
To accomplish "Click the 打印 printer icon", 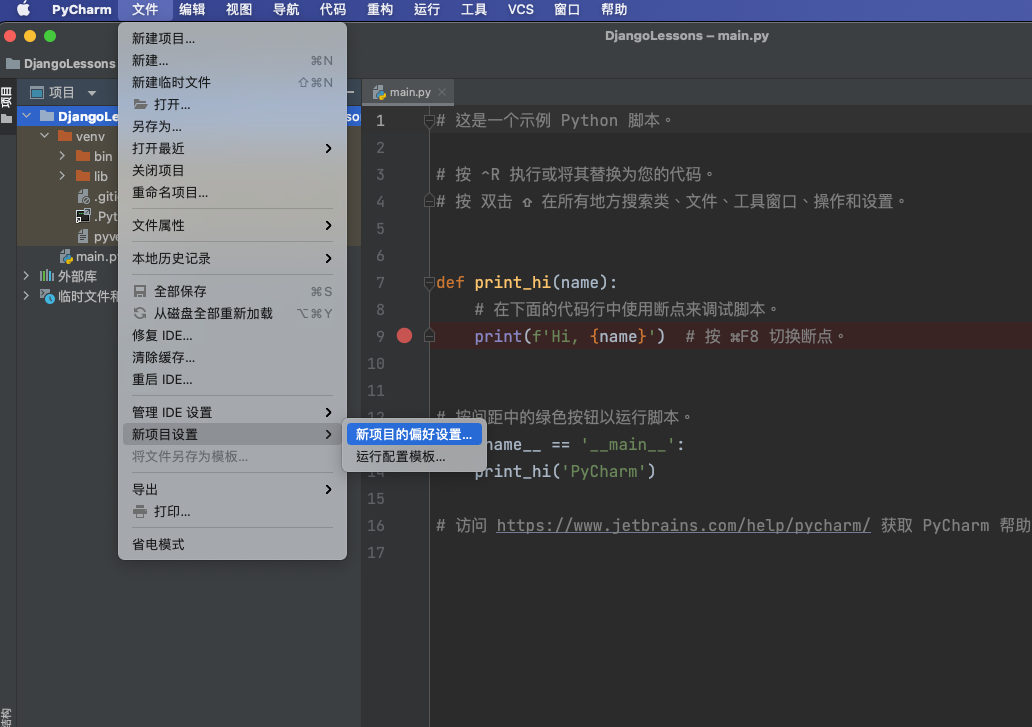I will [140, 512].
